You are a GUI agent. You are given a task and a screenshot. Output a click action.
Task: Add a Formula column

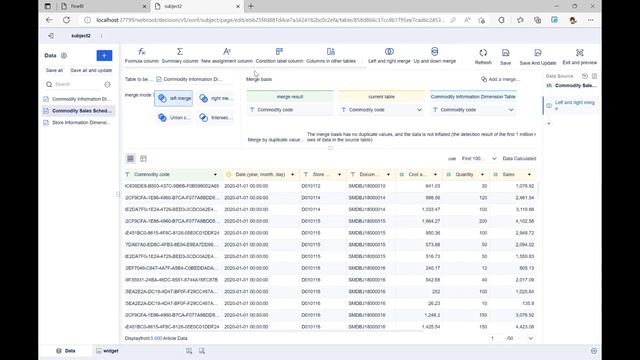[142, 56]
